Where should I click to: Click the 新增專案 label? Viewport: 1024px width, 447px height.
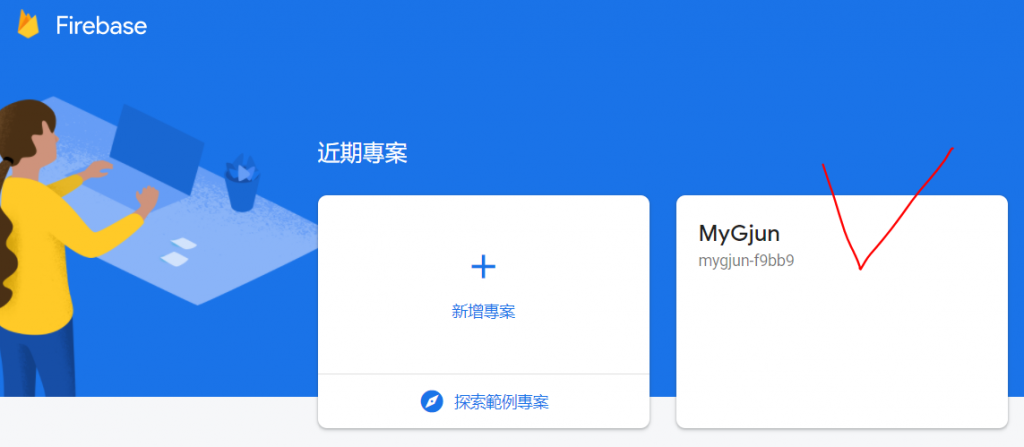pos(483,312)
